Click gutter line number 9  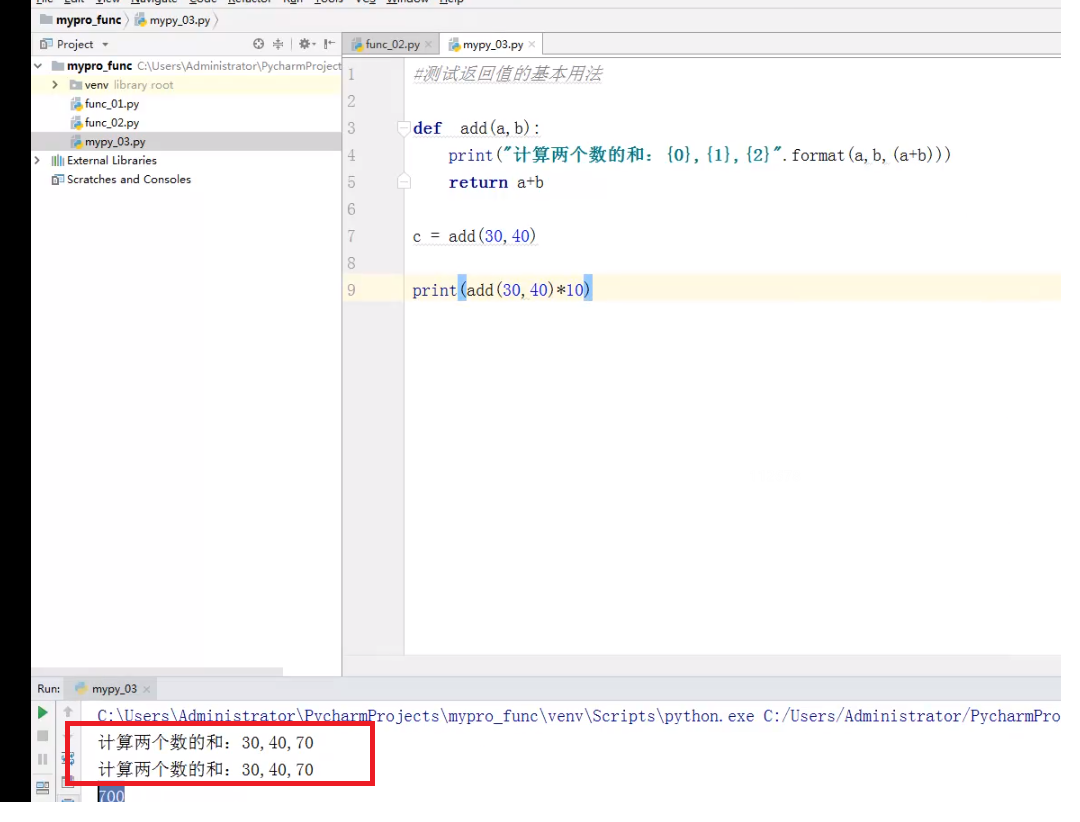[x=351, y=290]
